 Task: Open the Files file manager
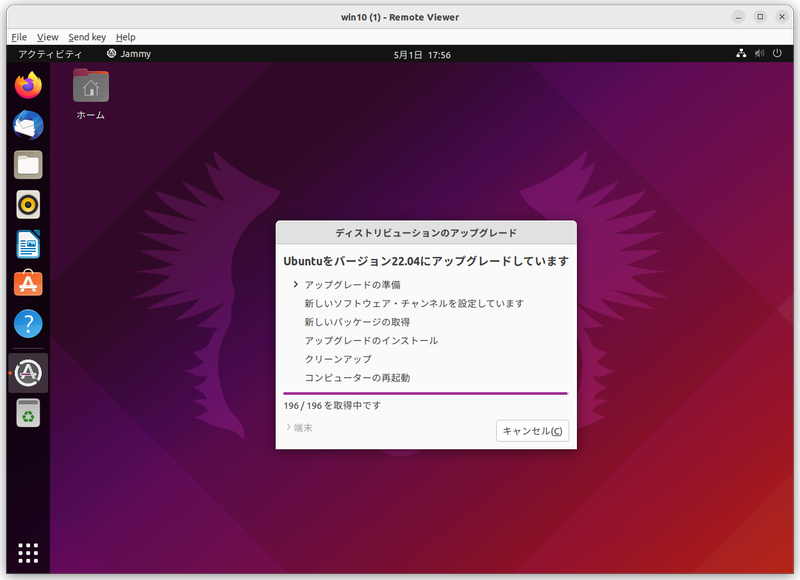click(26, 163)
